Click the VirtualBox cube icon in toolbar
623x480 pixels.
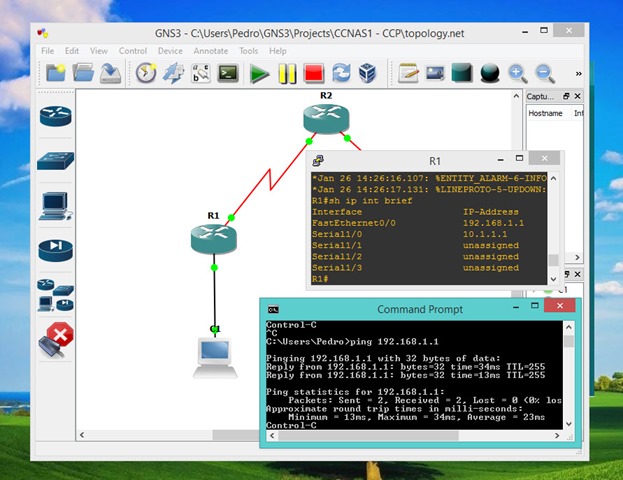tap(367, 73)
